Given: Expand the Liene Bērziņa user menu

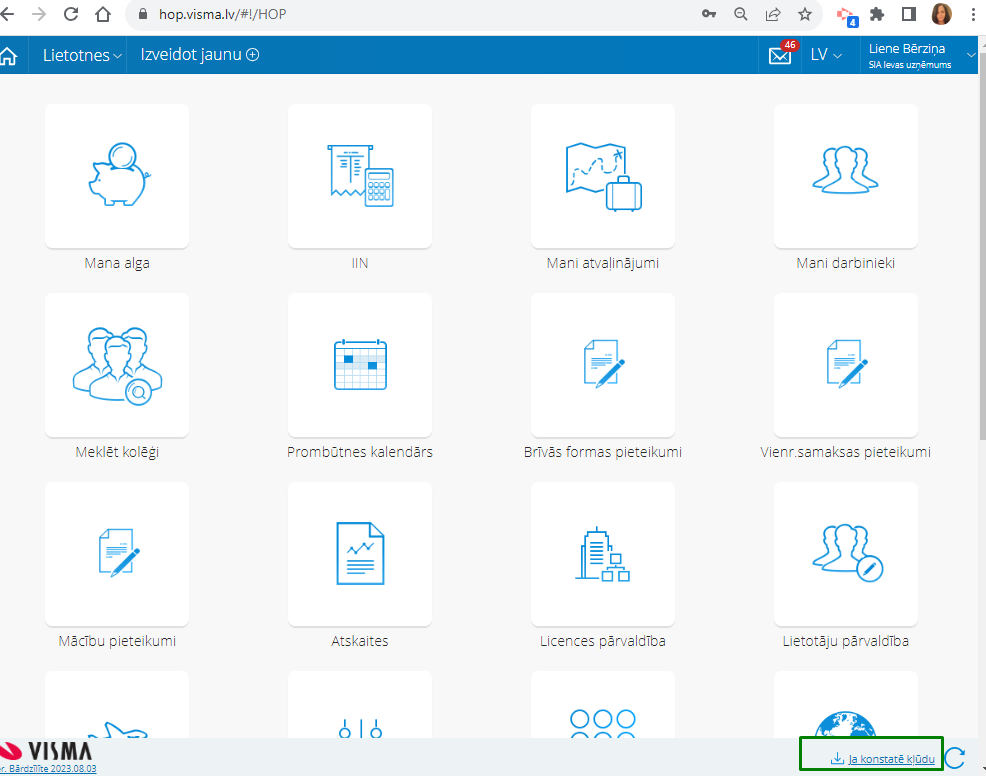Looking at the screenshot, I should click(x=921, y=55).
